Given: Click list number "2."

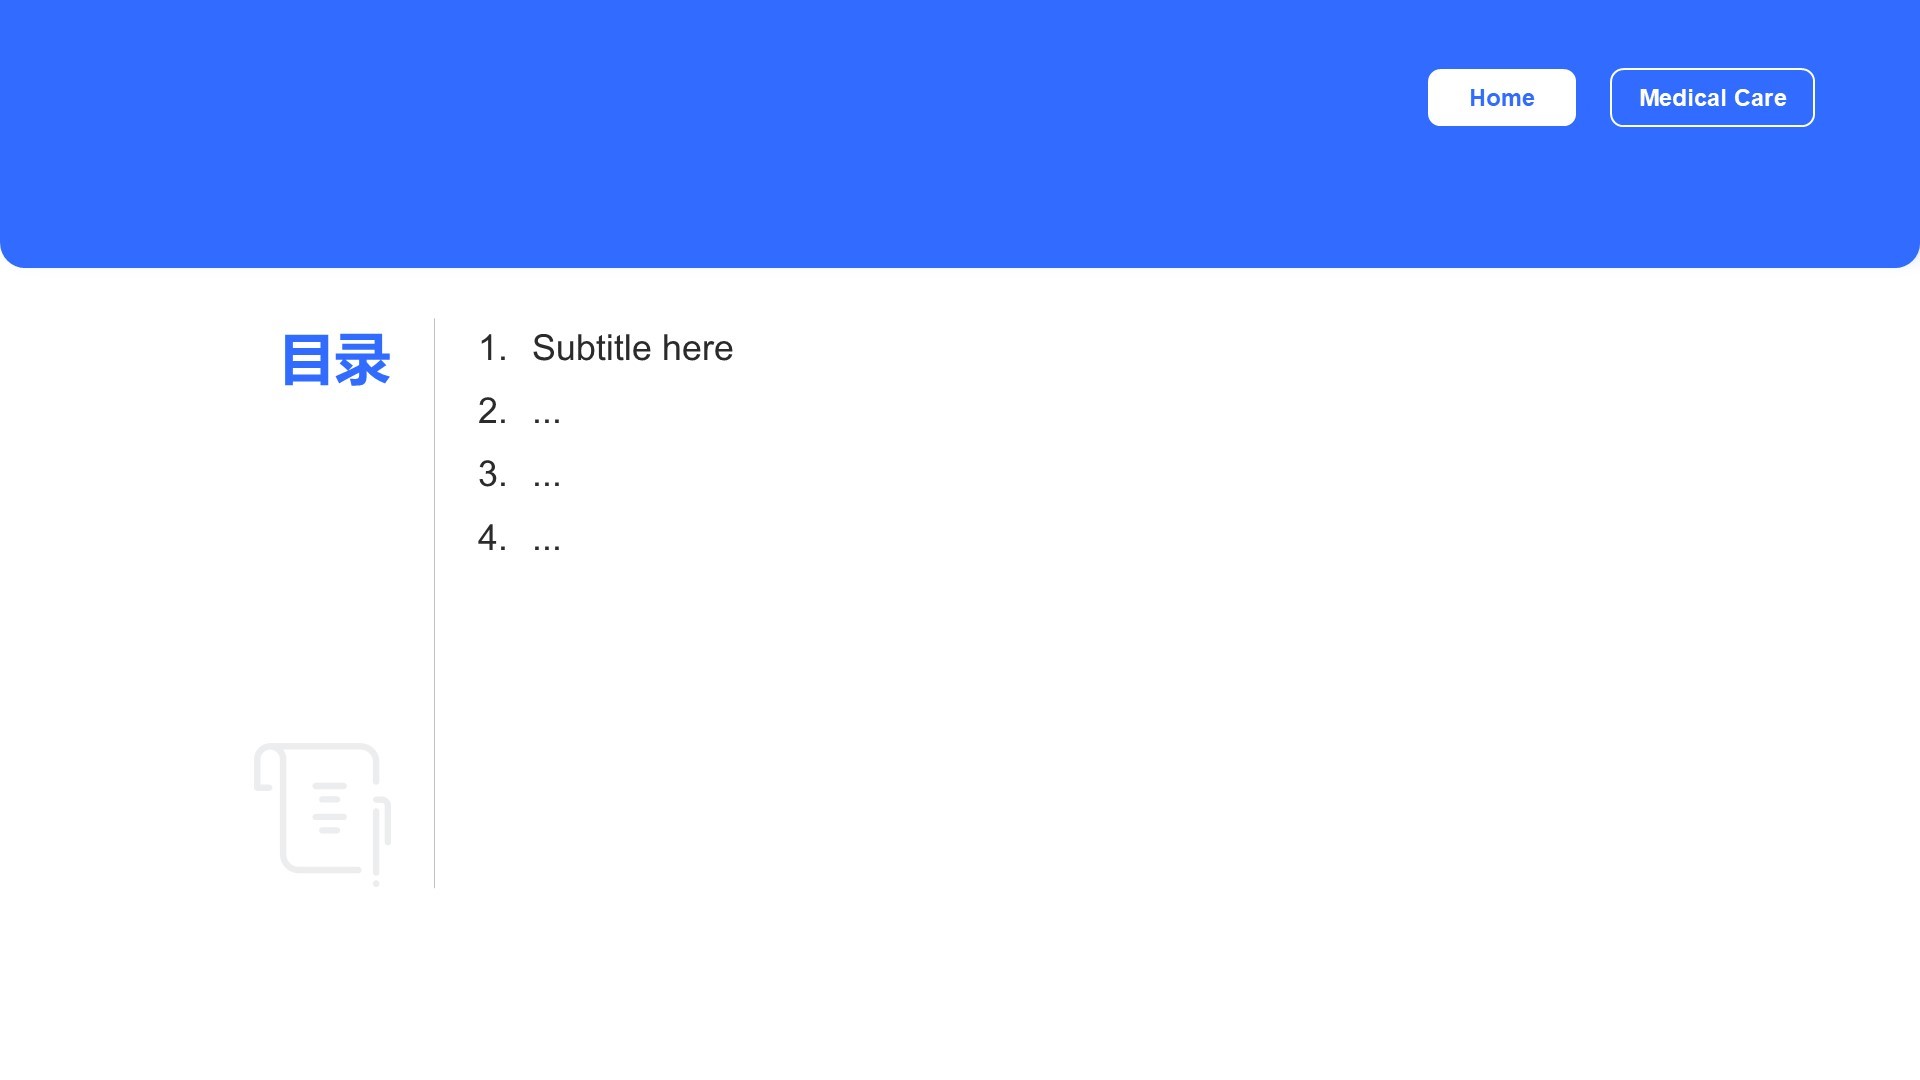Looking at the screenshot, I should click(492, 411).
